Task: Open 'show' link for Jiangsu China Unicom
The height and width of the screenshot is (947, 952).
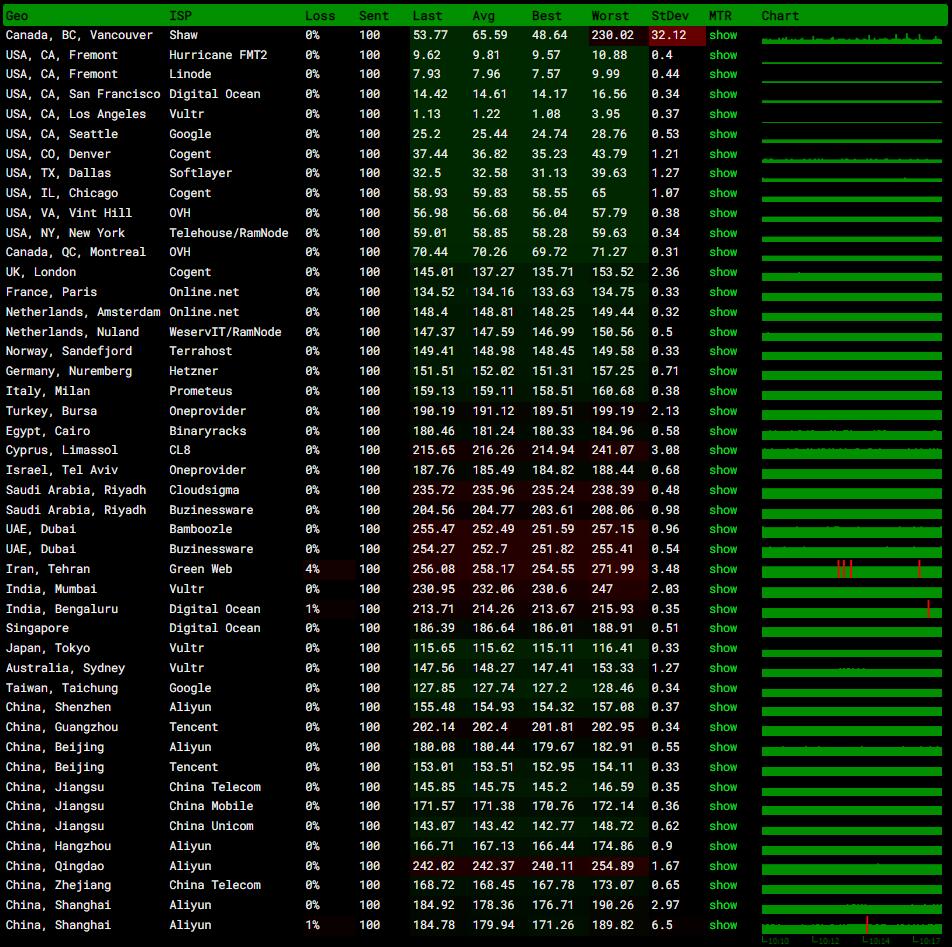Action: (x=723, y=826)
